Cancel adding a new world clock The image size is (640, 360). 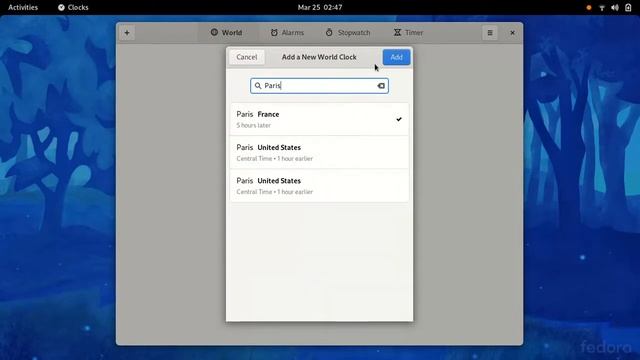point(247,57)
